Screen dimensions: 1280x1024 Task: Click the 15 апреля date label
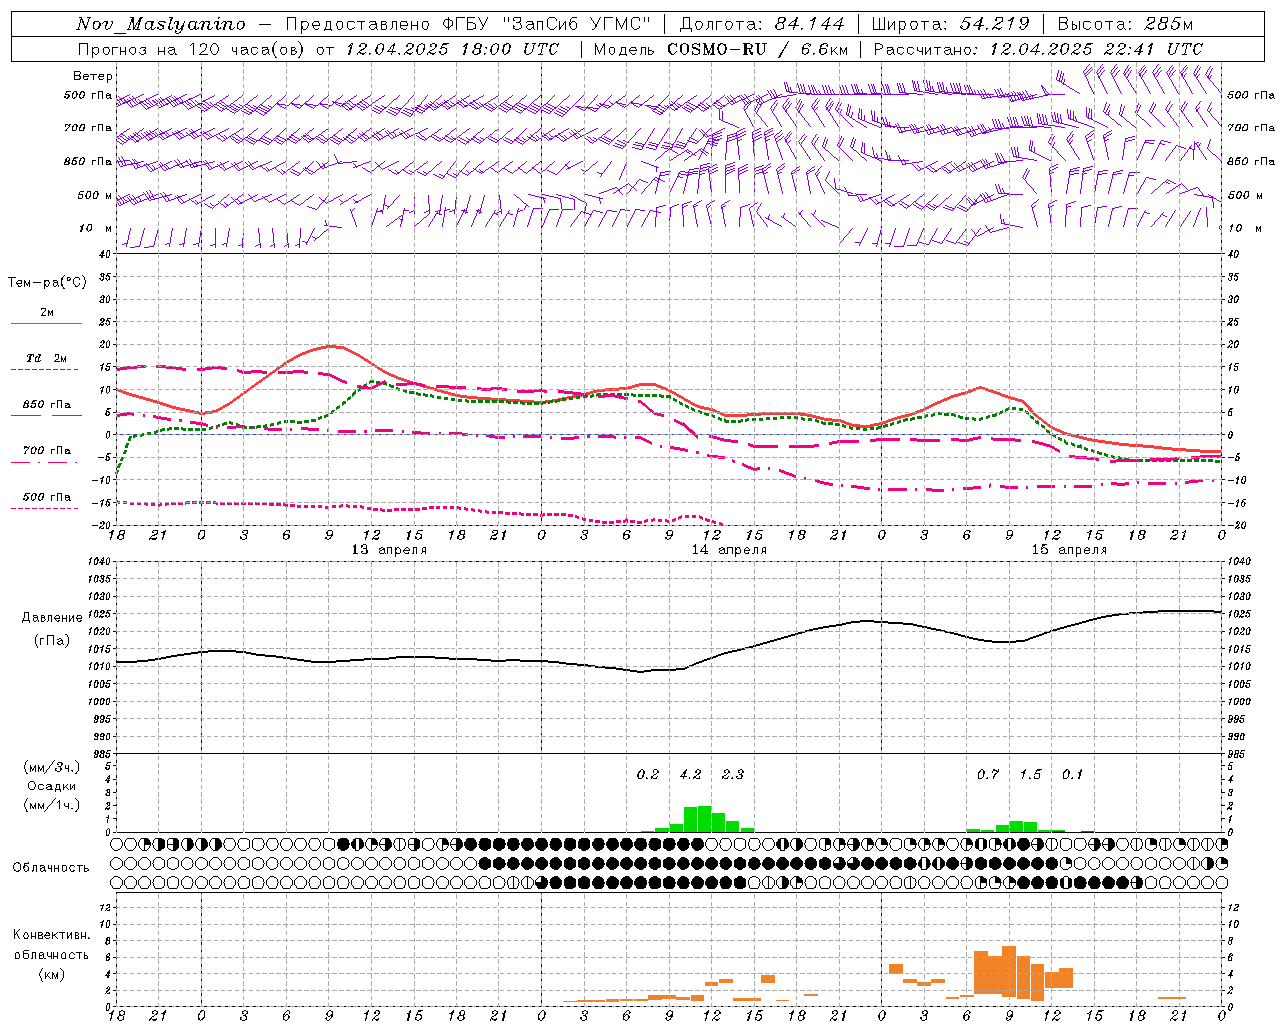click(1069, 550)
